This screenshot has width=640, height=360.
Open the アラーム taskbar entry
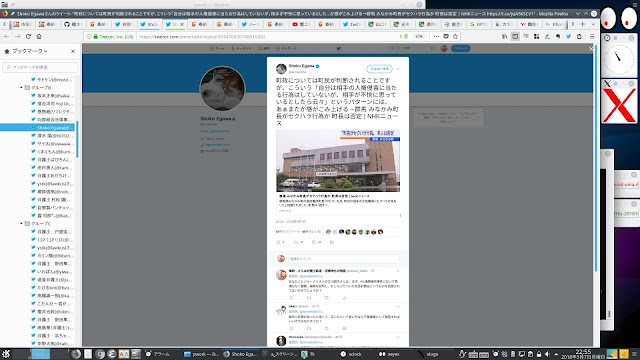157,354
